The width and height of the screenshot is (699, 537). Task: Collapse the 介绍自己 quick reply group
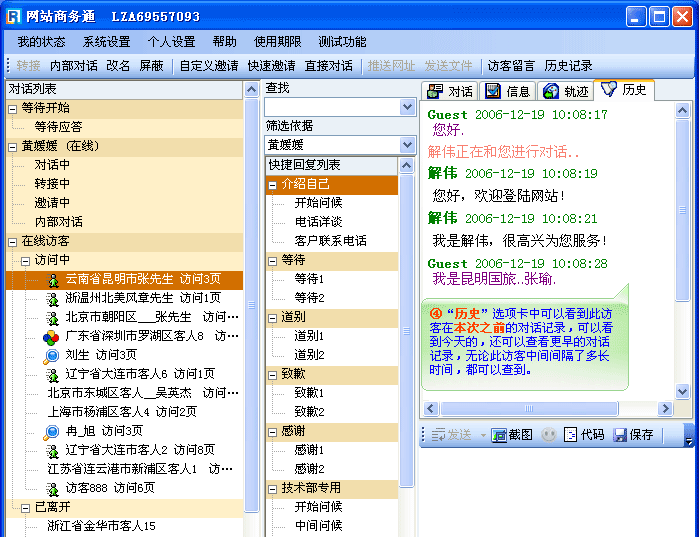[273, 185]
